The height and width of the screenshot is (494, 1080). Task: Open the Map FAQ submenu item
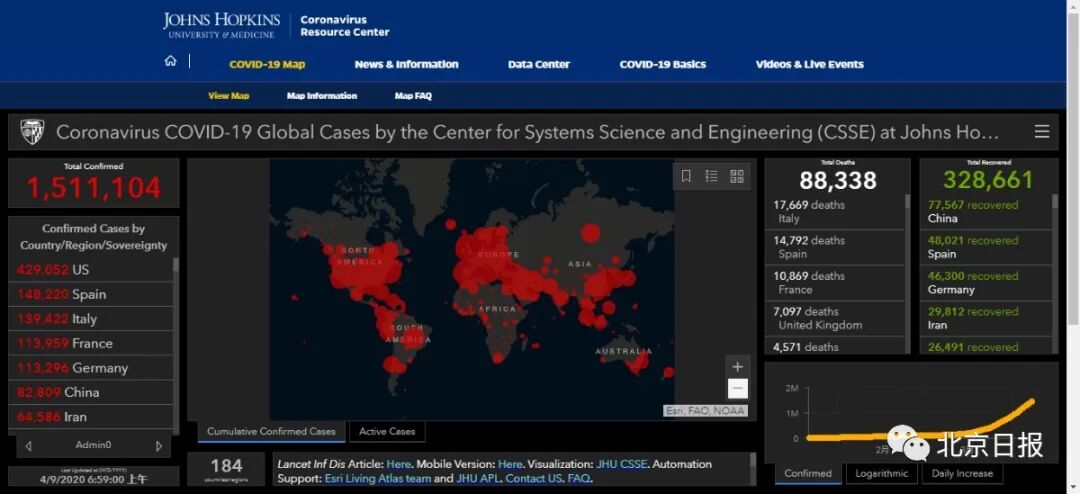tap(413, 96)
